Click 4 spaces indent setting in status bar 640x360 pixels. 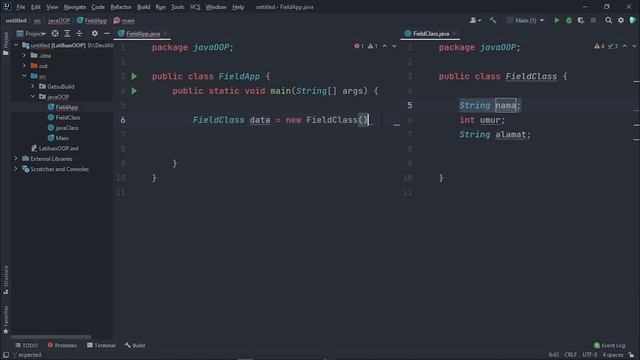[x=612, y=355]
